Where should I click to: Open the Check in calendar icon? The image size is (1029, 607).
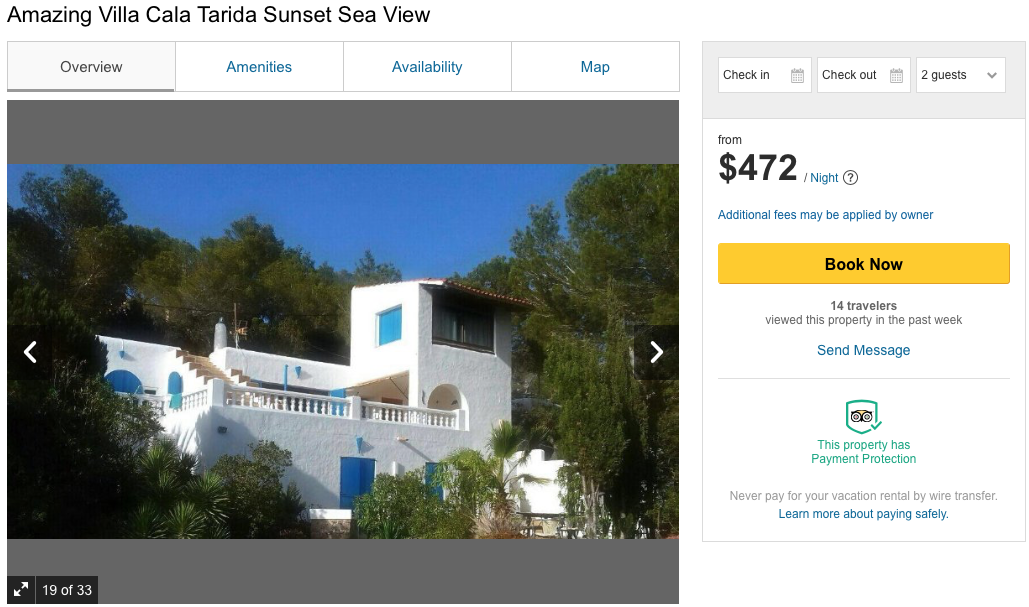[x=797, y=76]
